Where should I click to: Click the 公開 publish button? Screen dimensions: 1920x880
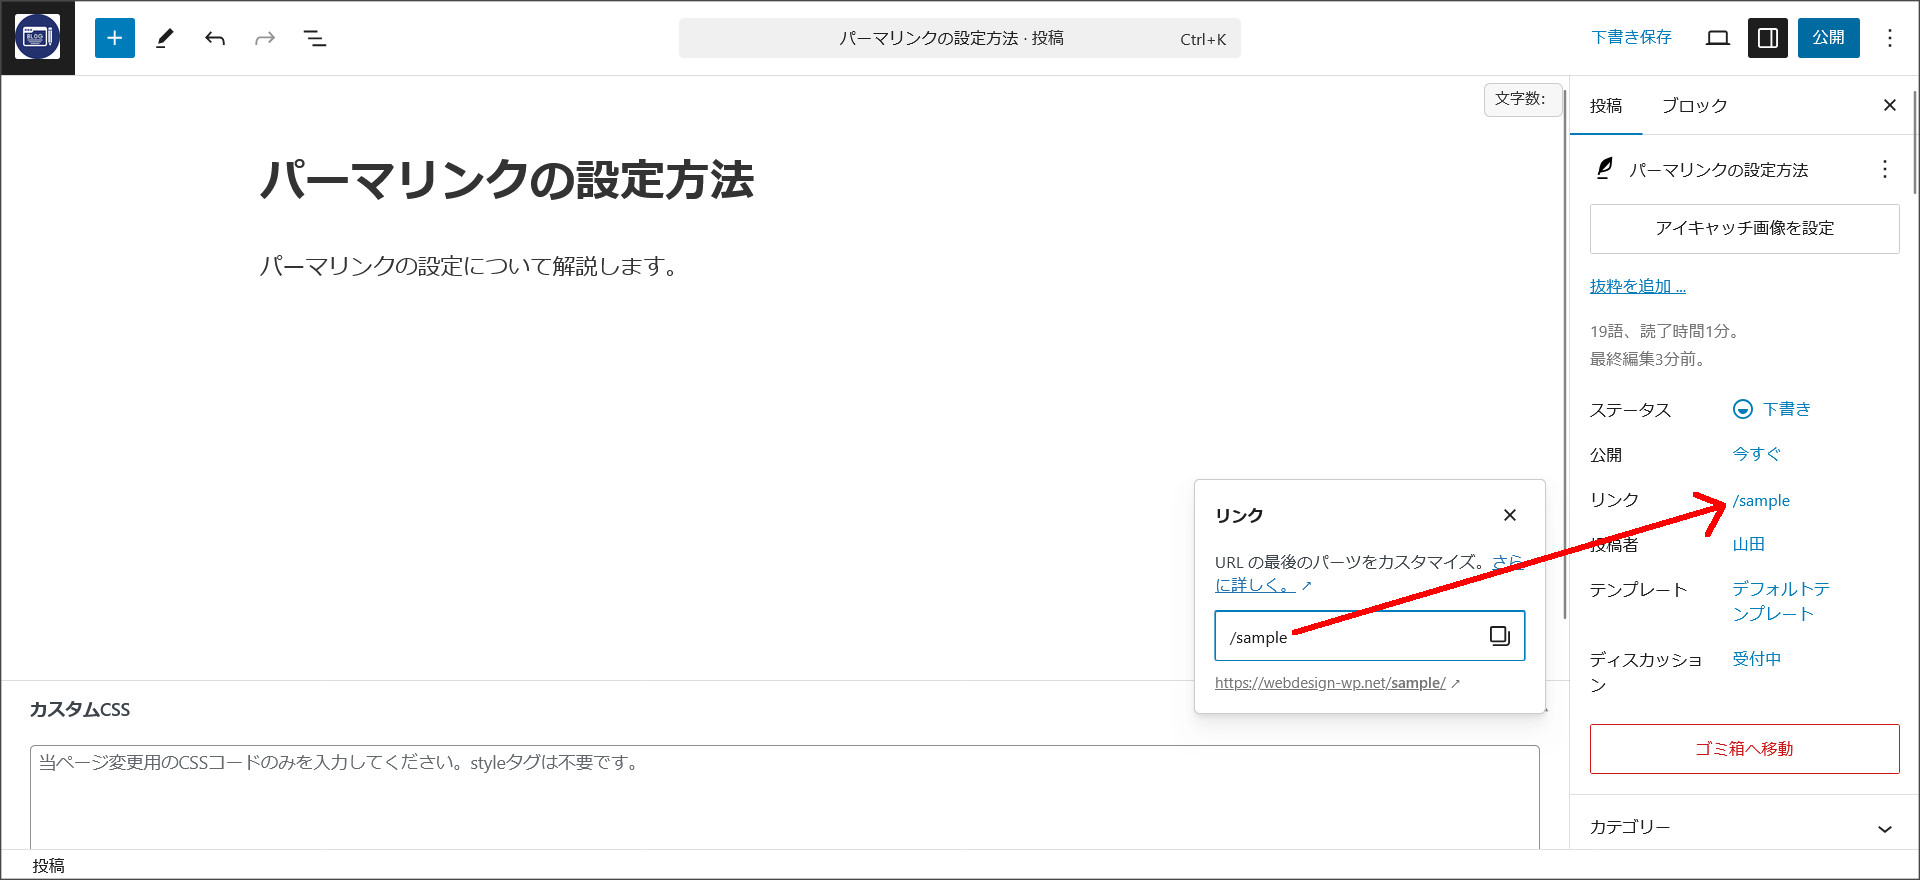point(1829,38)
